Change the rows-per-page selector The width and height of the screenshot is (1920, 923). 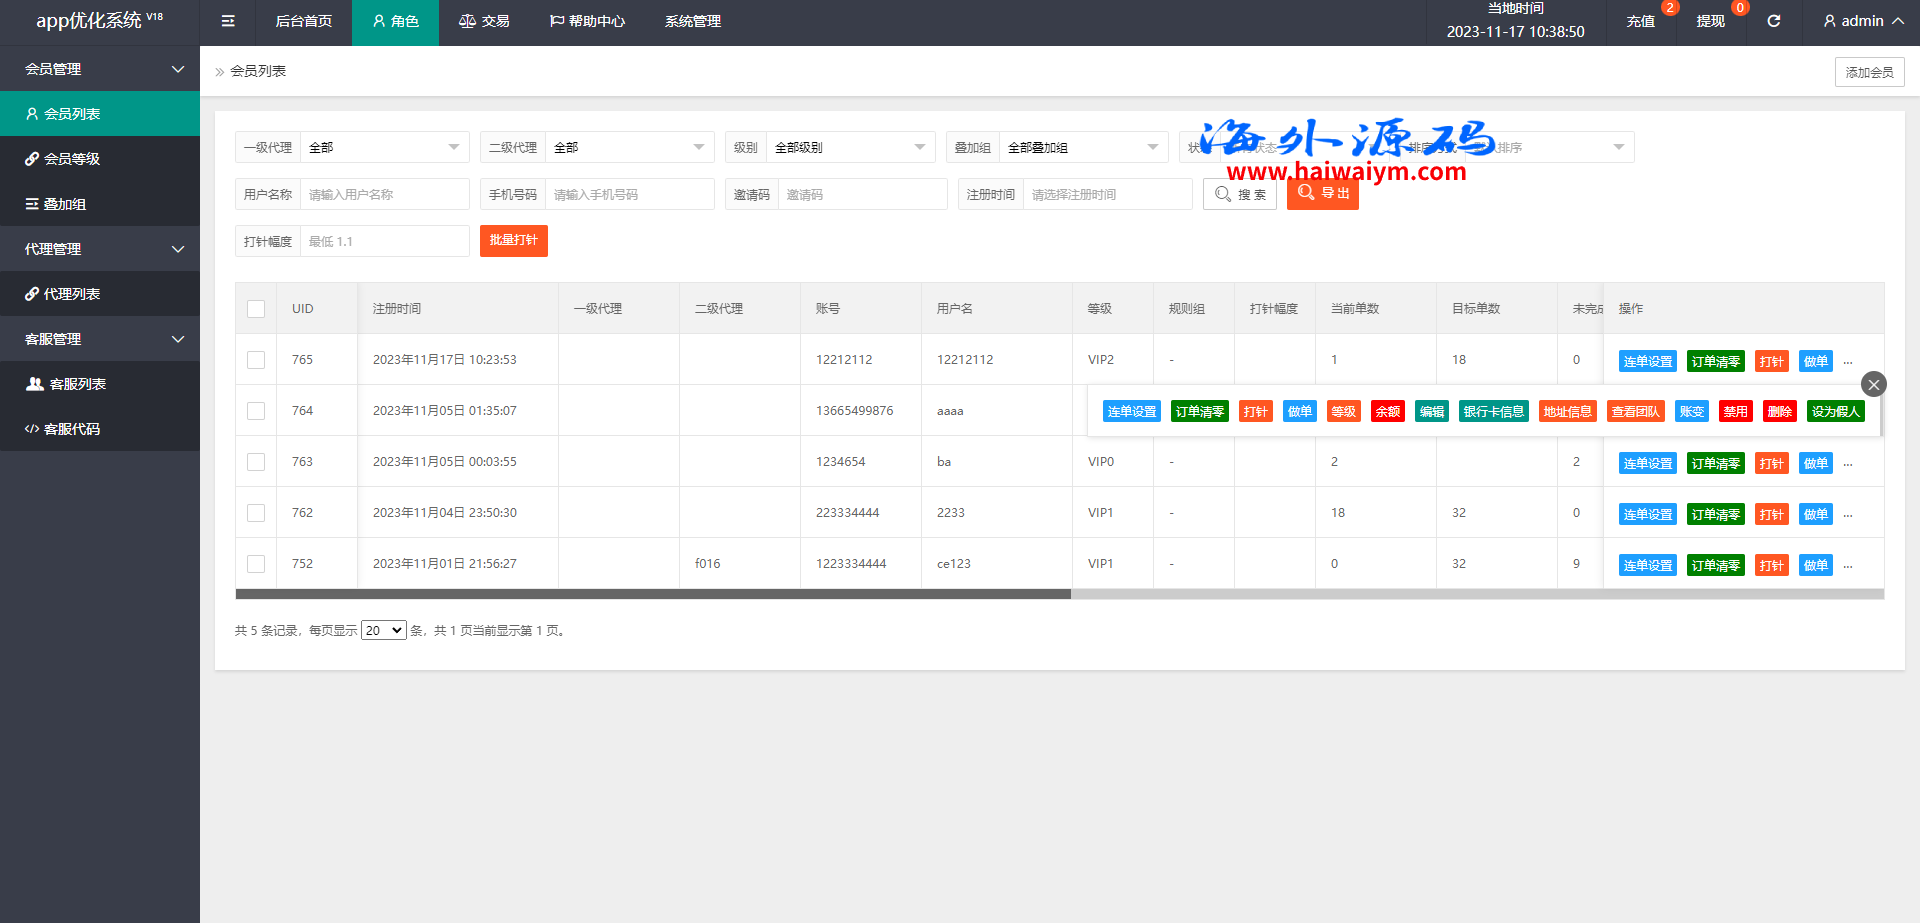[383, 630]
